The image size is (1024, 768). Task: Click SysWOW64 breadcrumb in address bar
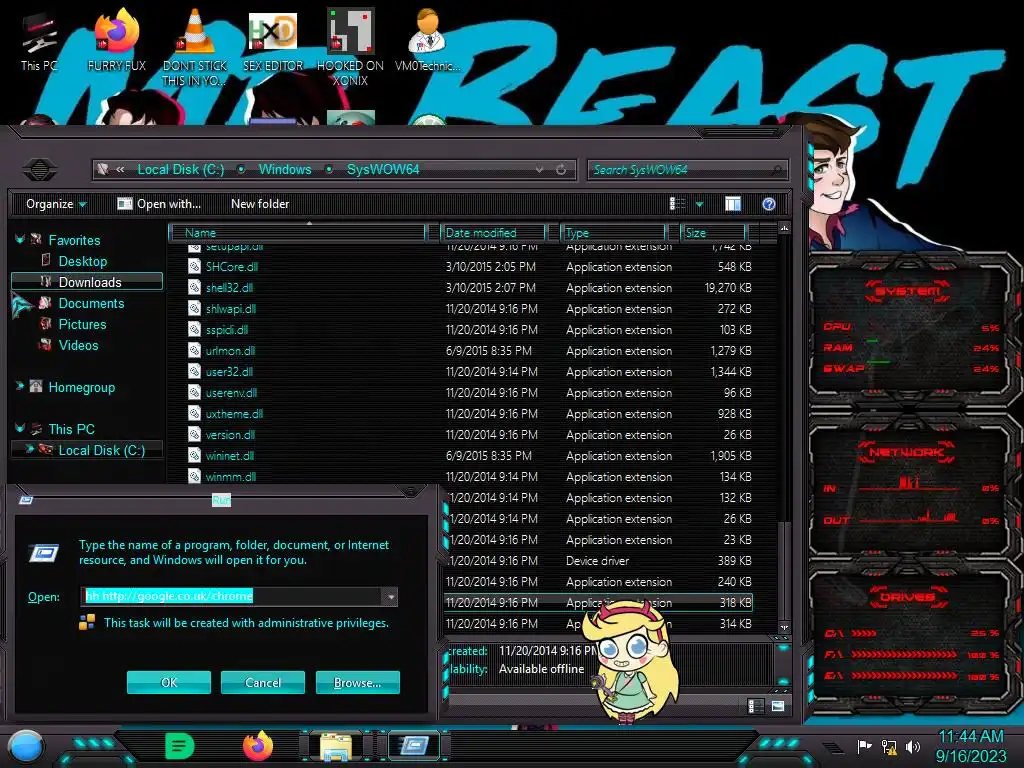[x=383, y=170]
